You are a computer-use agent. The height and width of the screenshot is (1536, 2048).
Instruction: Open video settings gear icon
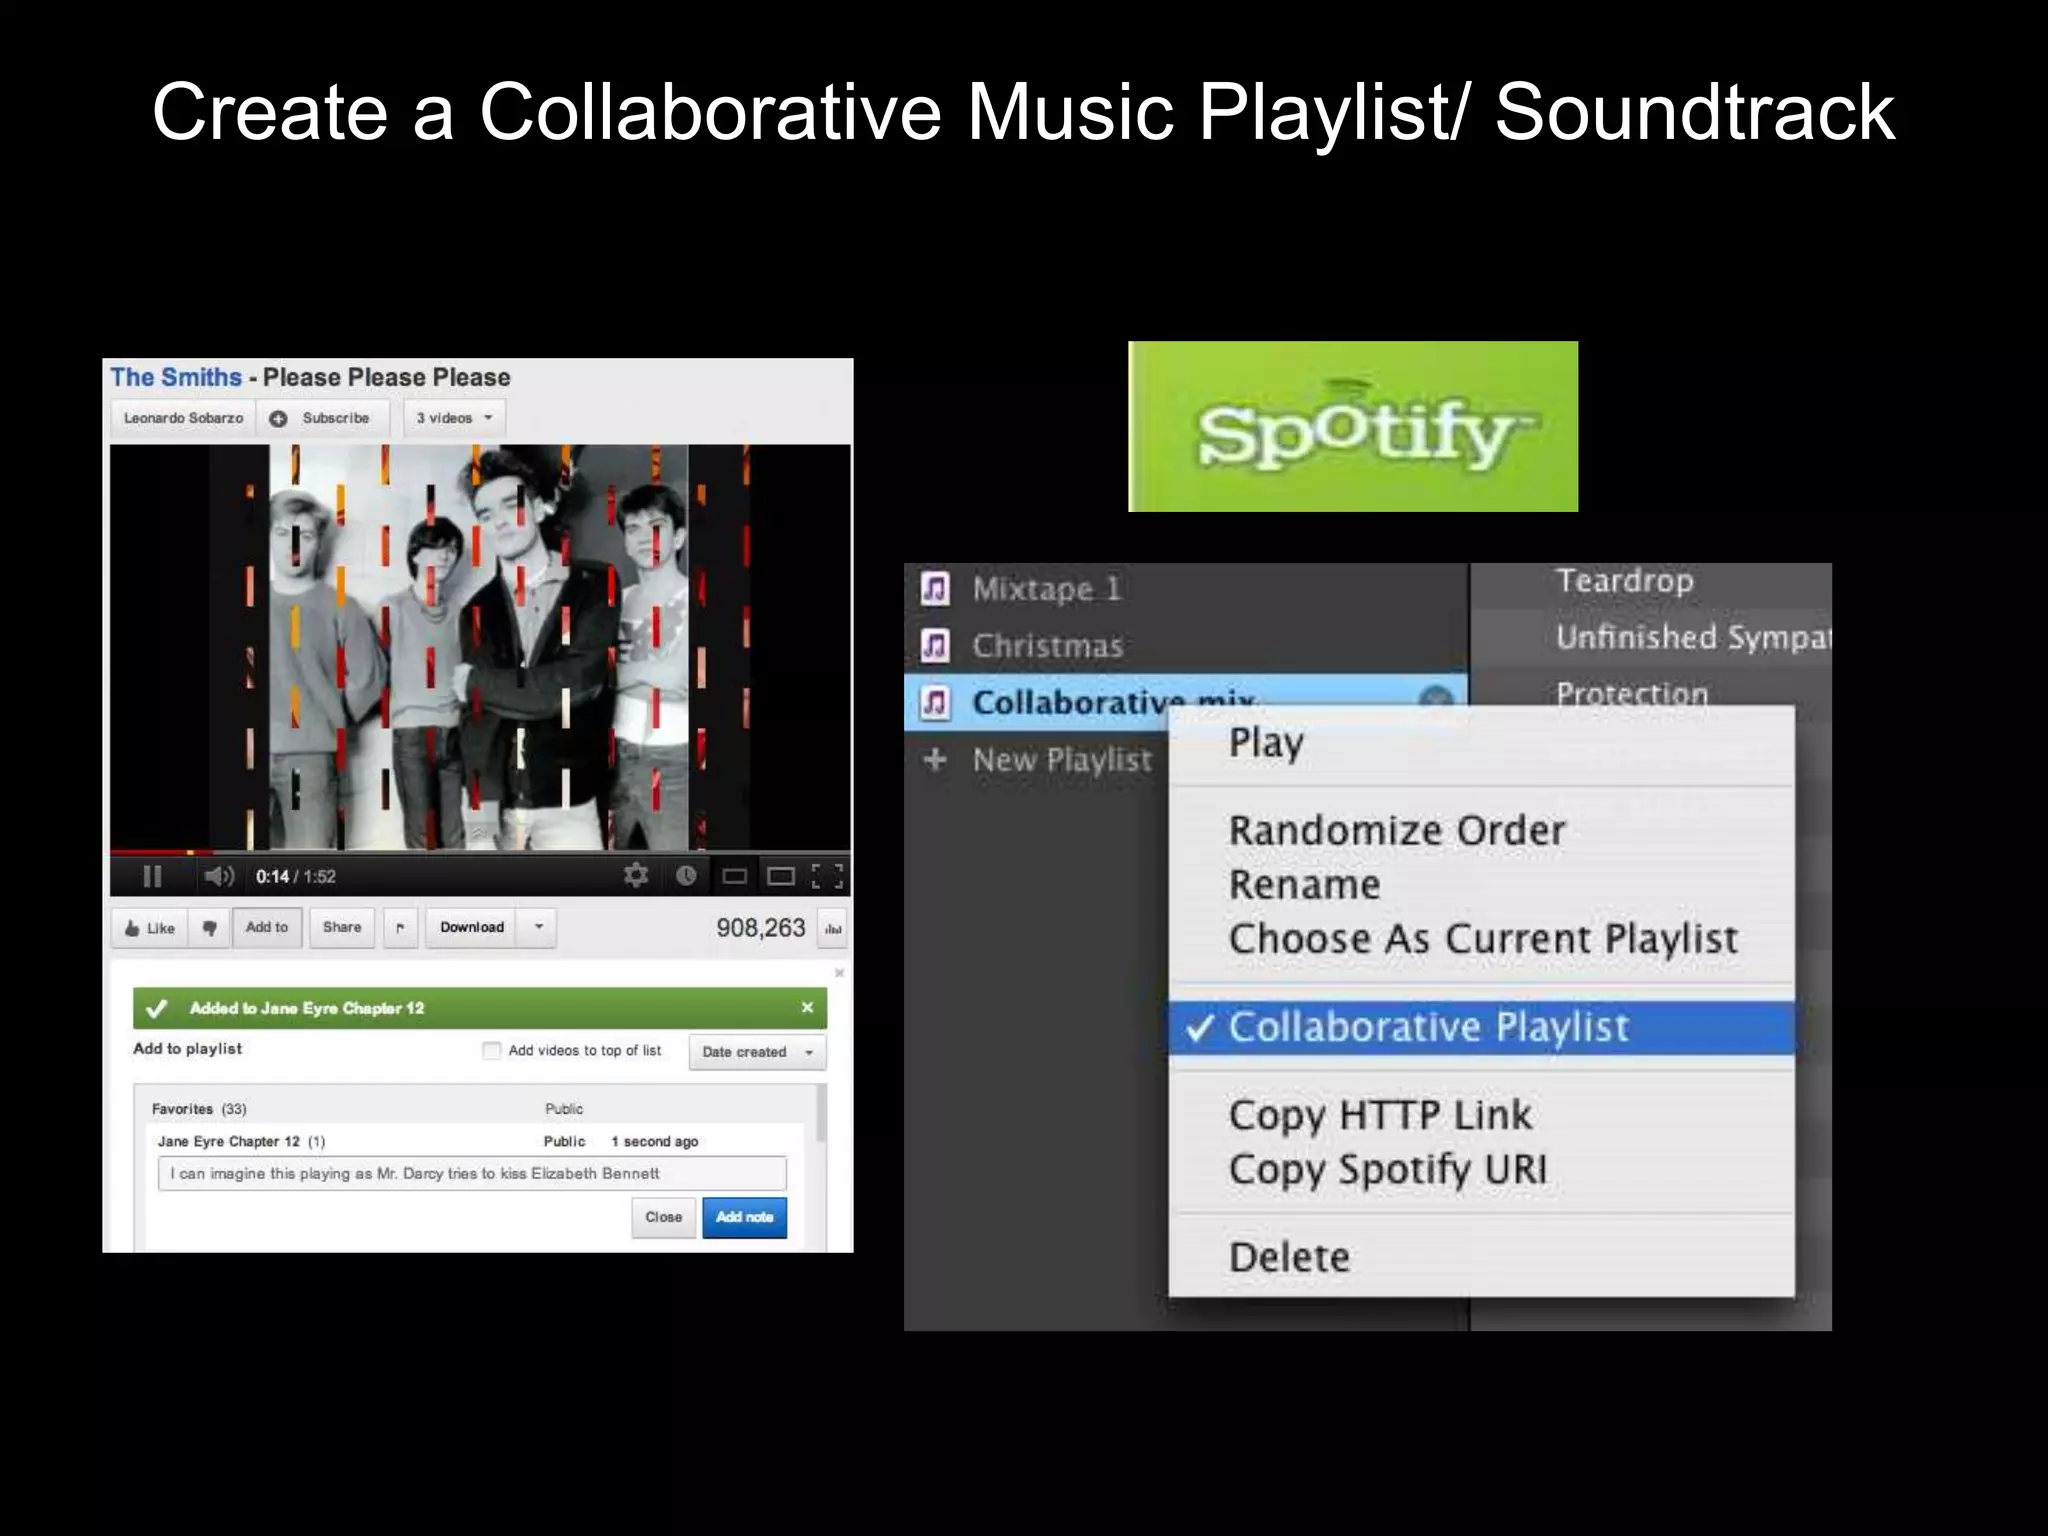pyautogui.click(x=636, y=876)
